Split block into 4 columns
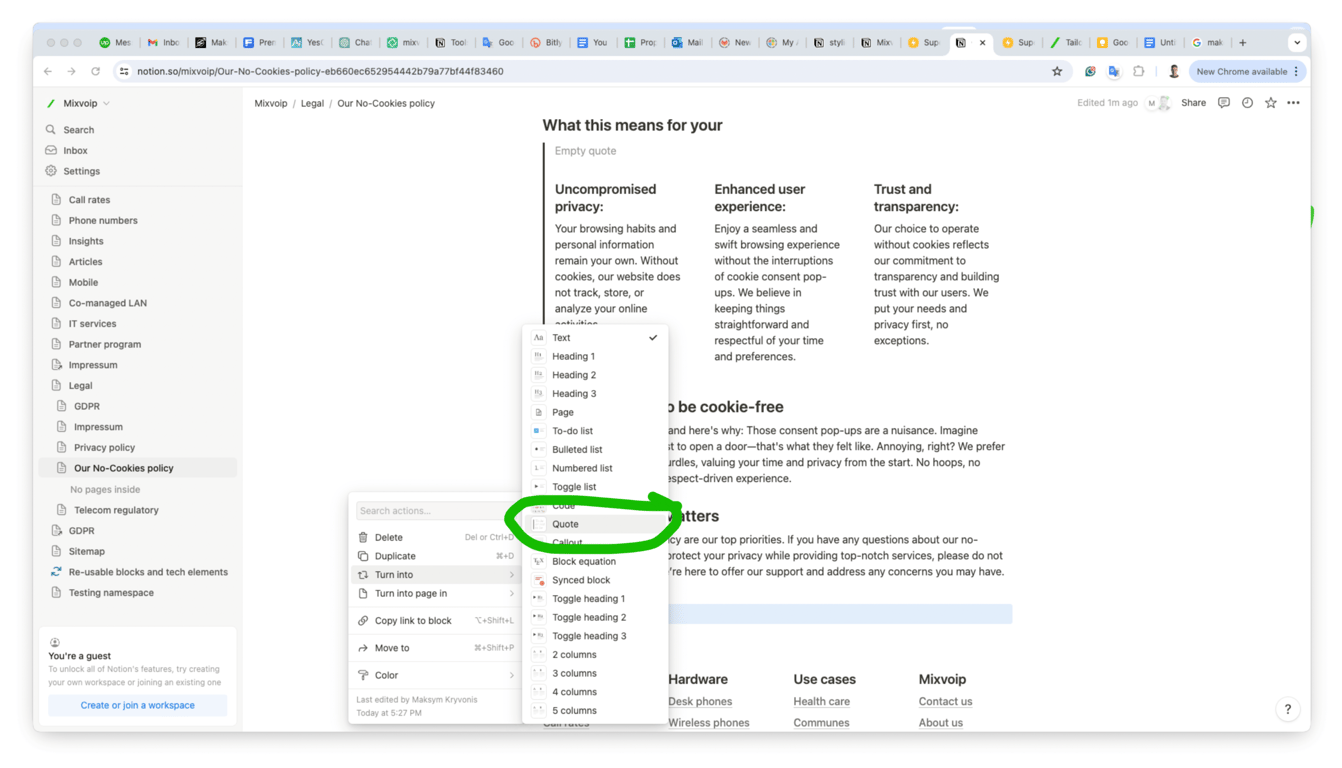This screenshot has width=1342, height=768. [x=595, y=692]
